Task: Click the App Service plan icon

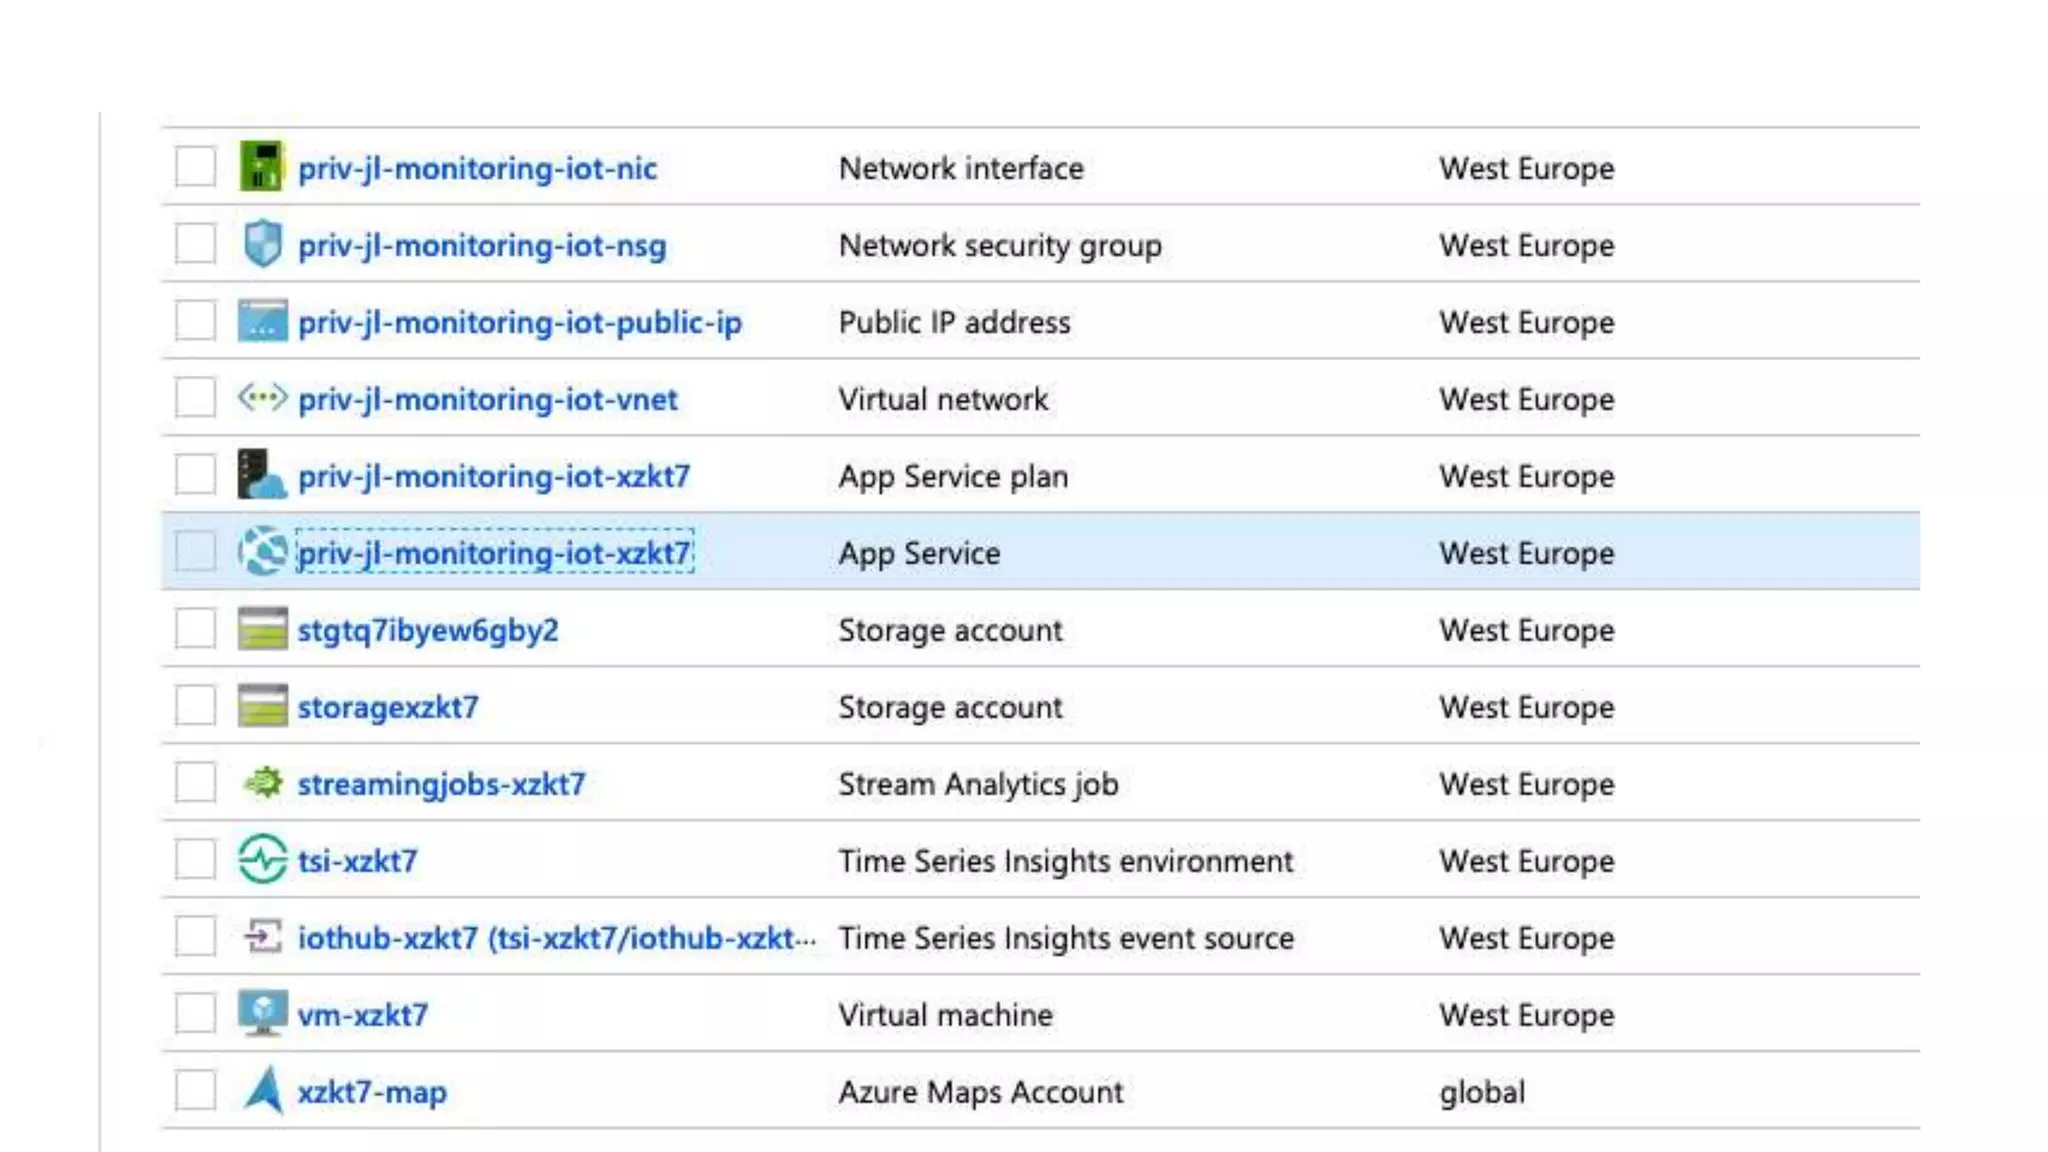Action: click(262, 475)
